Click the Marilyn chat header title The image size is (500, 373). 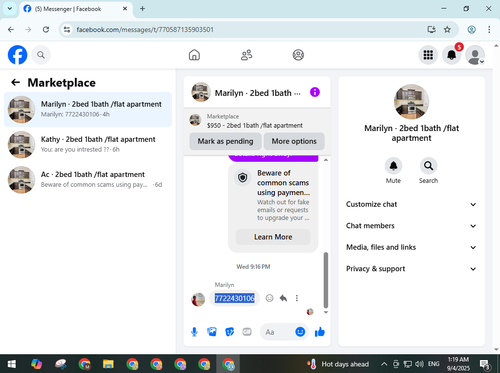pyautogui.click(x=257, y=93)
